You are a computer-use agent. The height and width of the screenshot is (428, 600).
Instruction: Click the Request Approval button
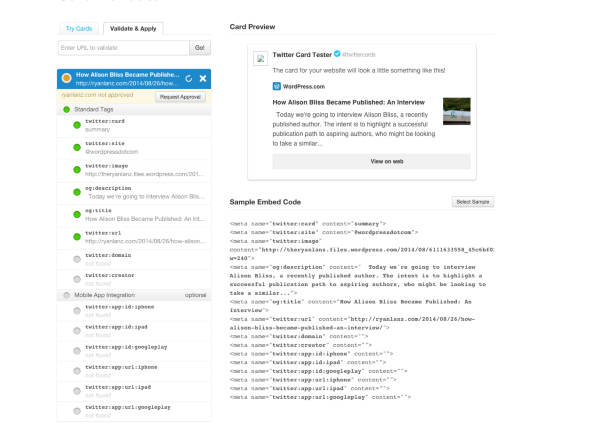coord(181,96)
